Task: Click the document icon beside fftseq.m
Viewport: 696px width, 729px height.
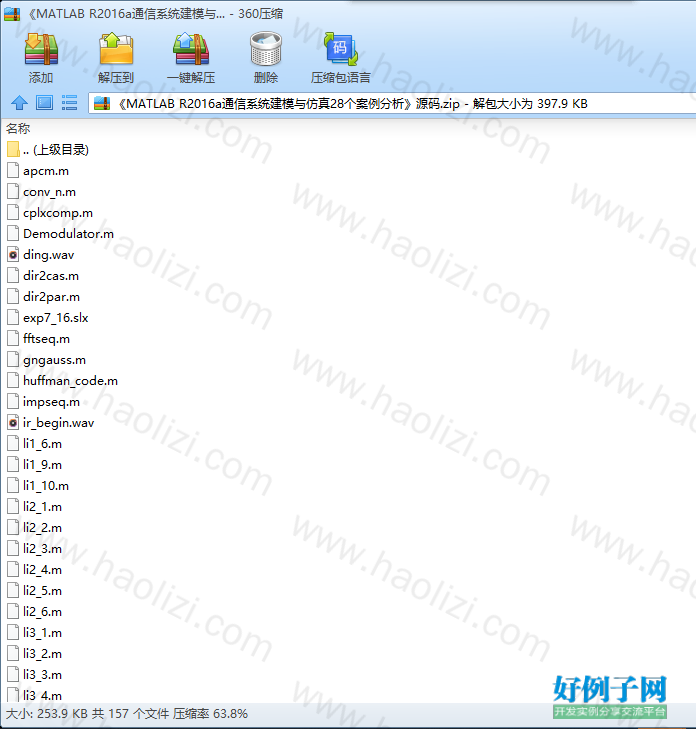Action: [13, 339]
